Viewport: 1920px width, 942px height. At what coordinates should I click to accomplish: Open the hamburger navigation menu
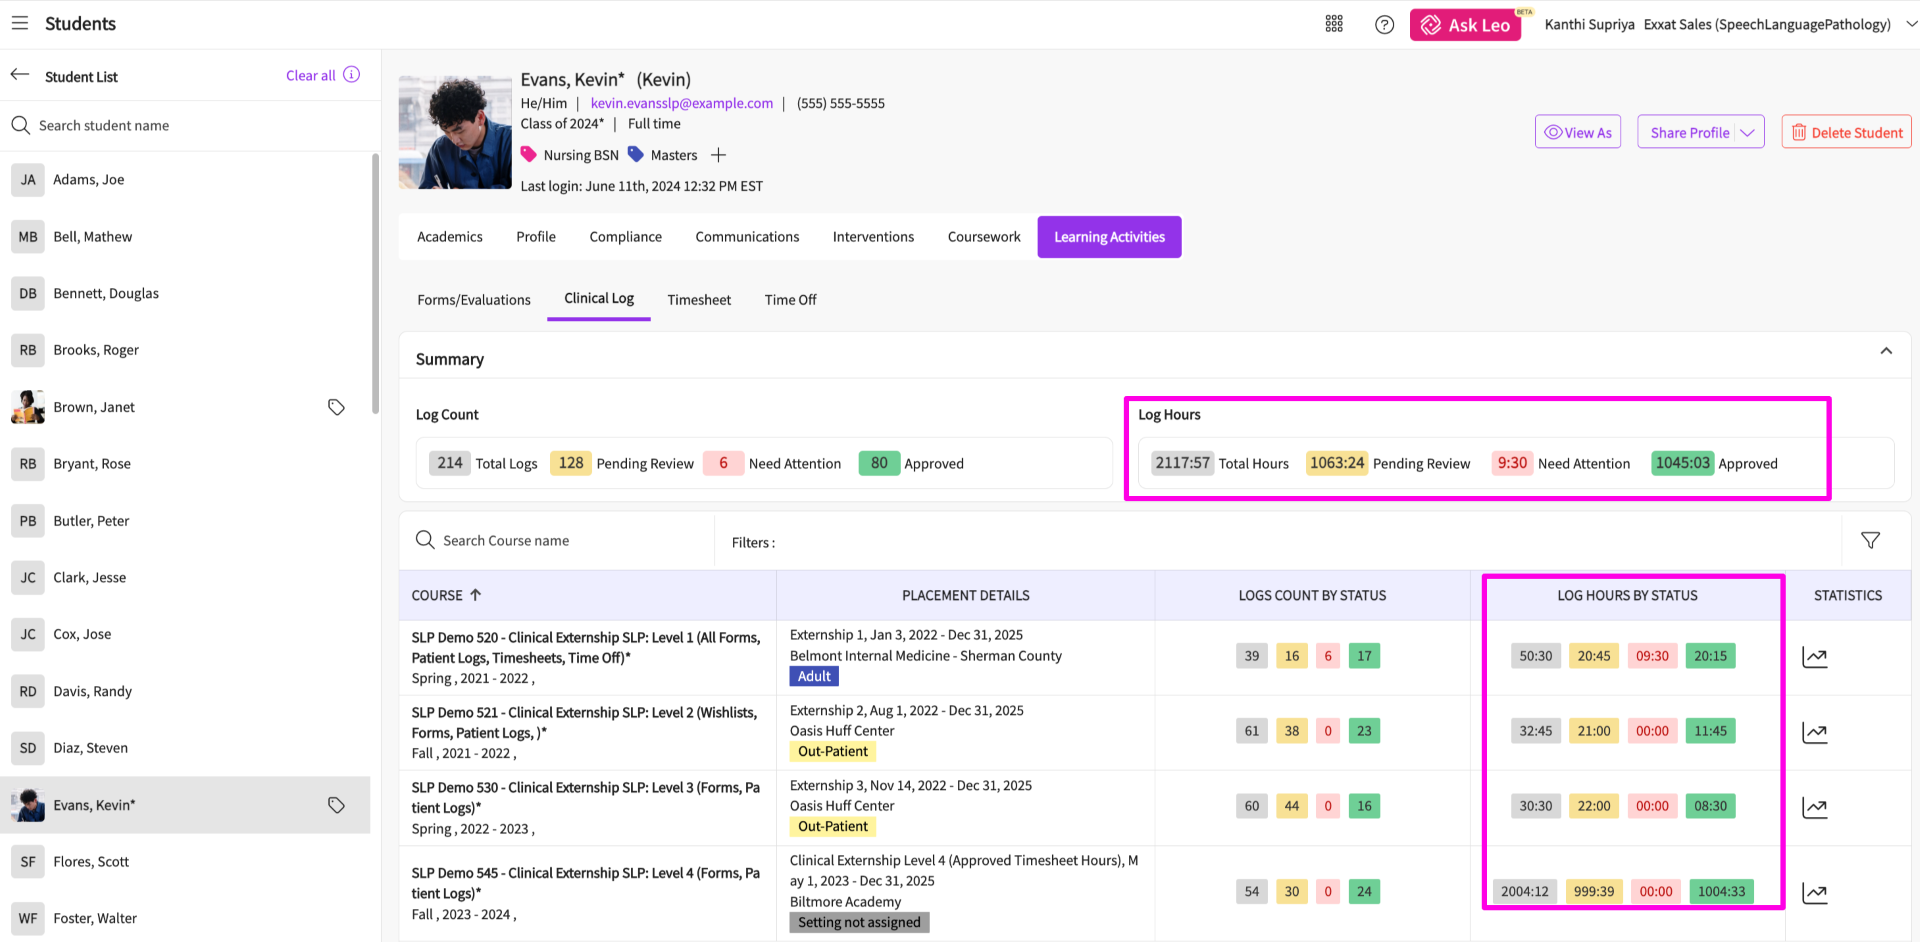pos(20,23)
